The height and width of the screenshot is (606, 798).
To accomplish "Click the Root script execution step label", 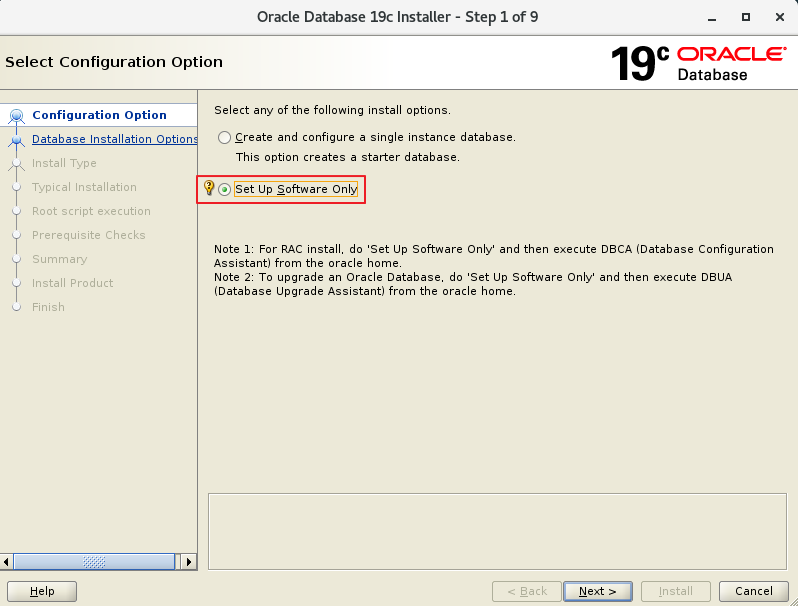I will pyautogui.click(x=91, y=211).
